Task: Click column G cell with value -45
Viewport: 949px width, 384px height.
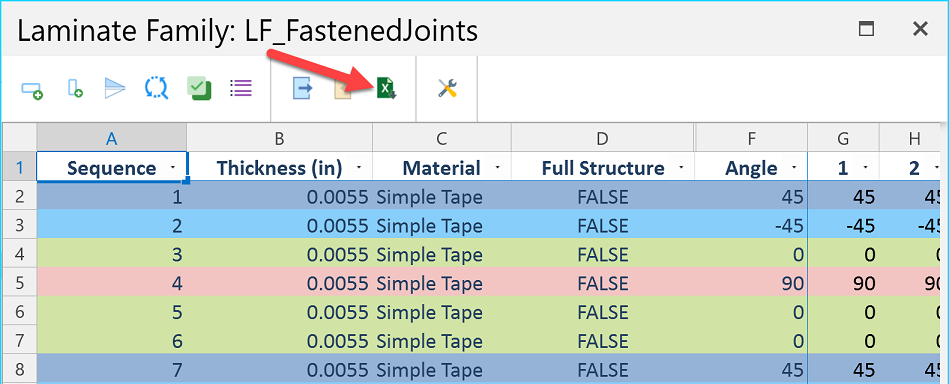Action: click(x=843, y=225)
